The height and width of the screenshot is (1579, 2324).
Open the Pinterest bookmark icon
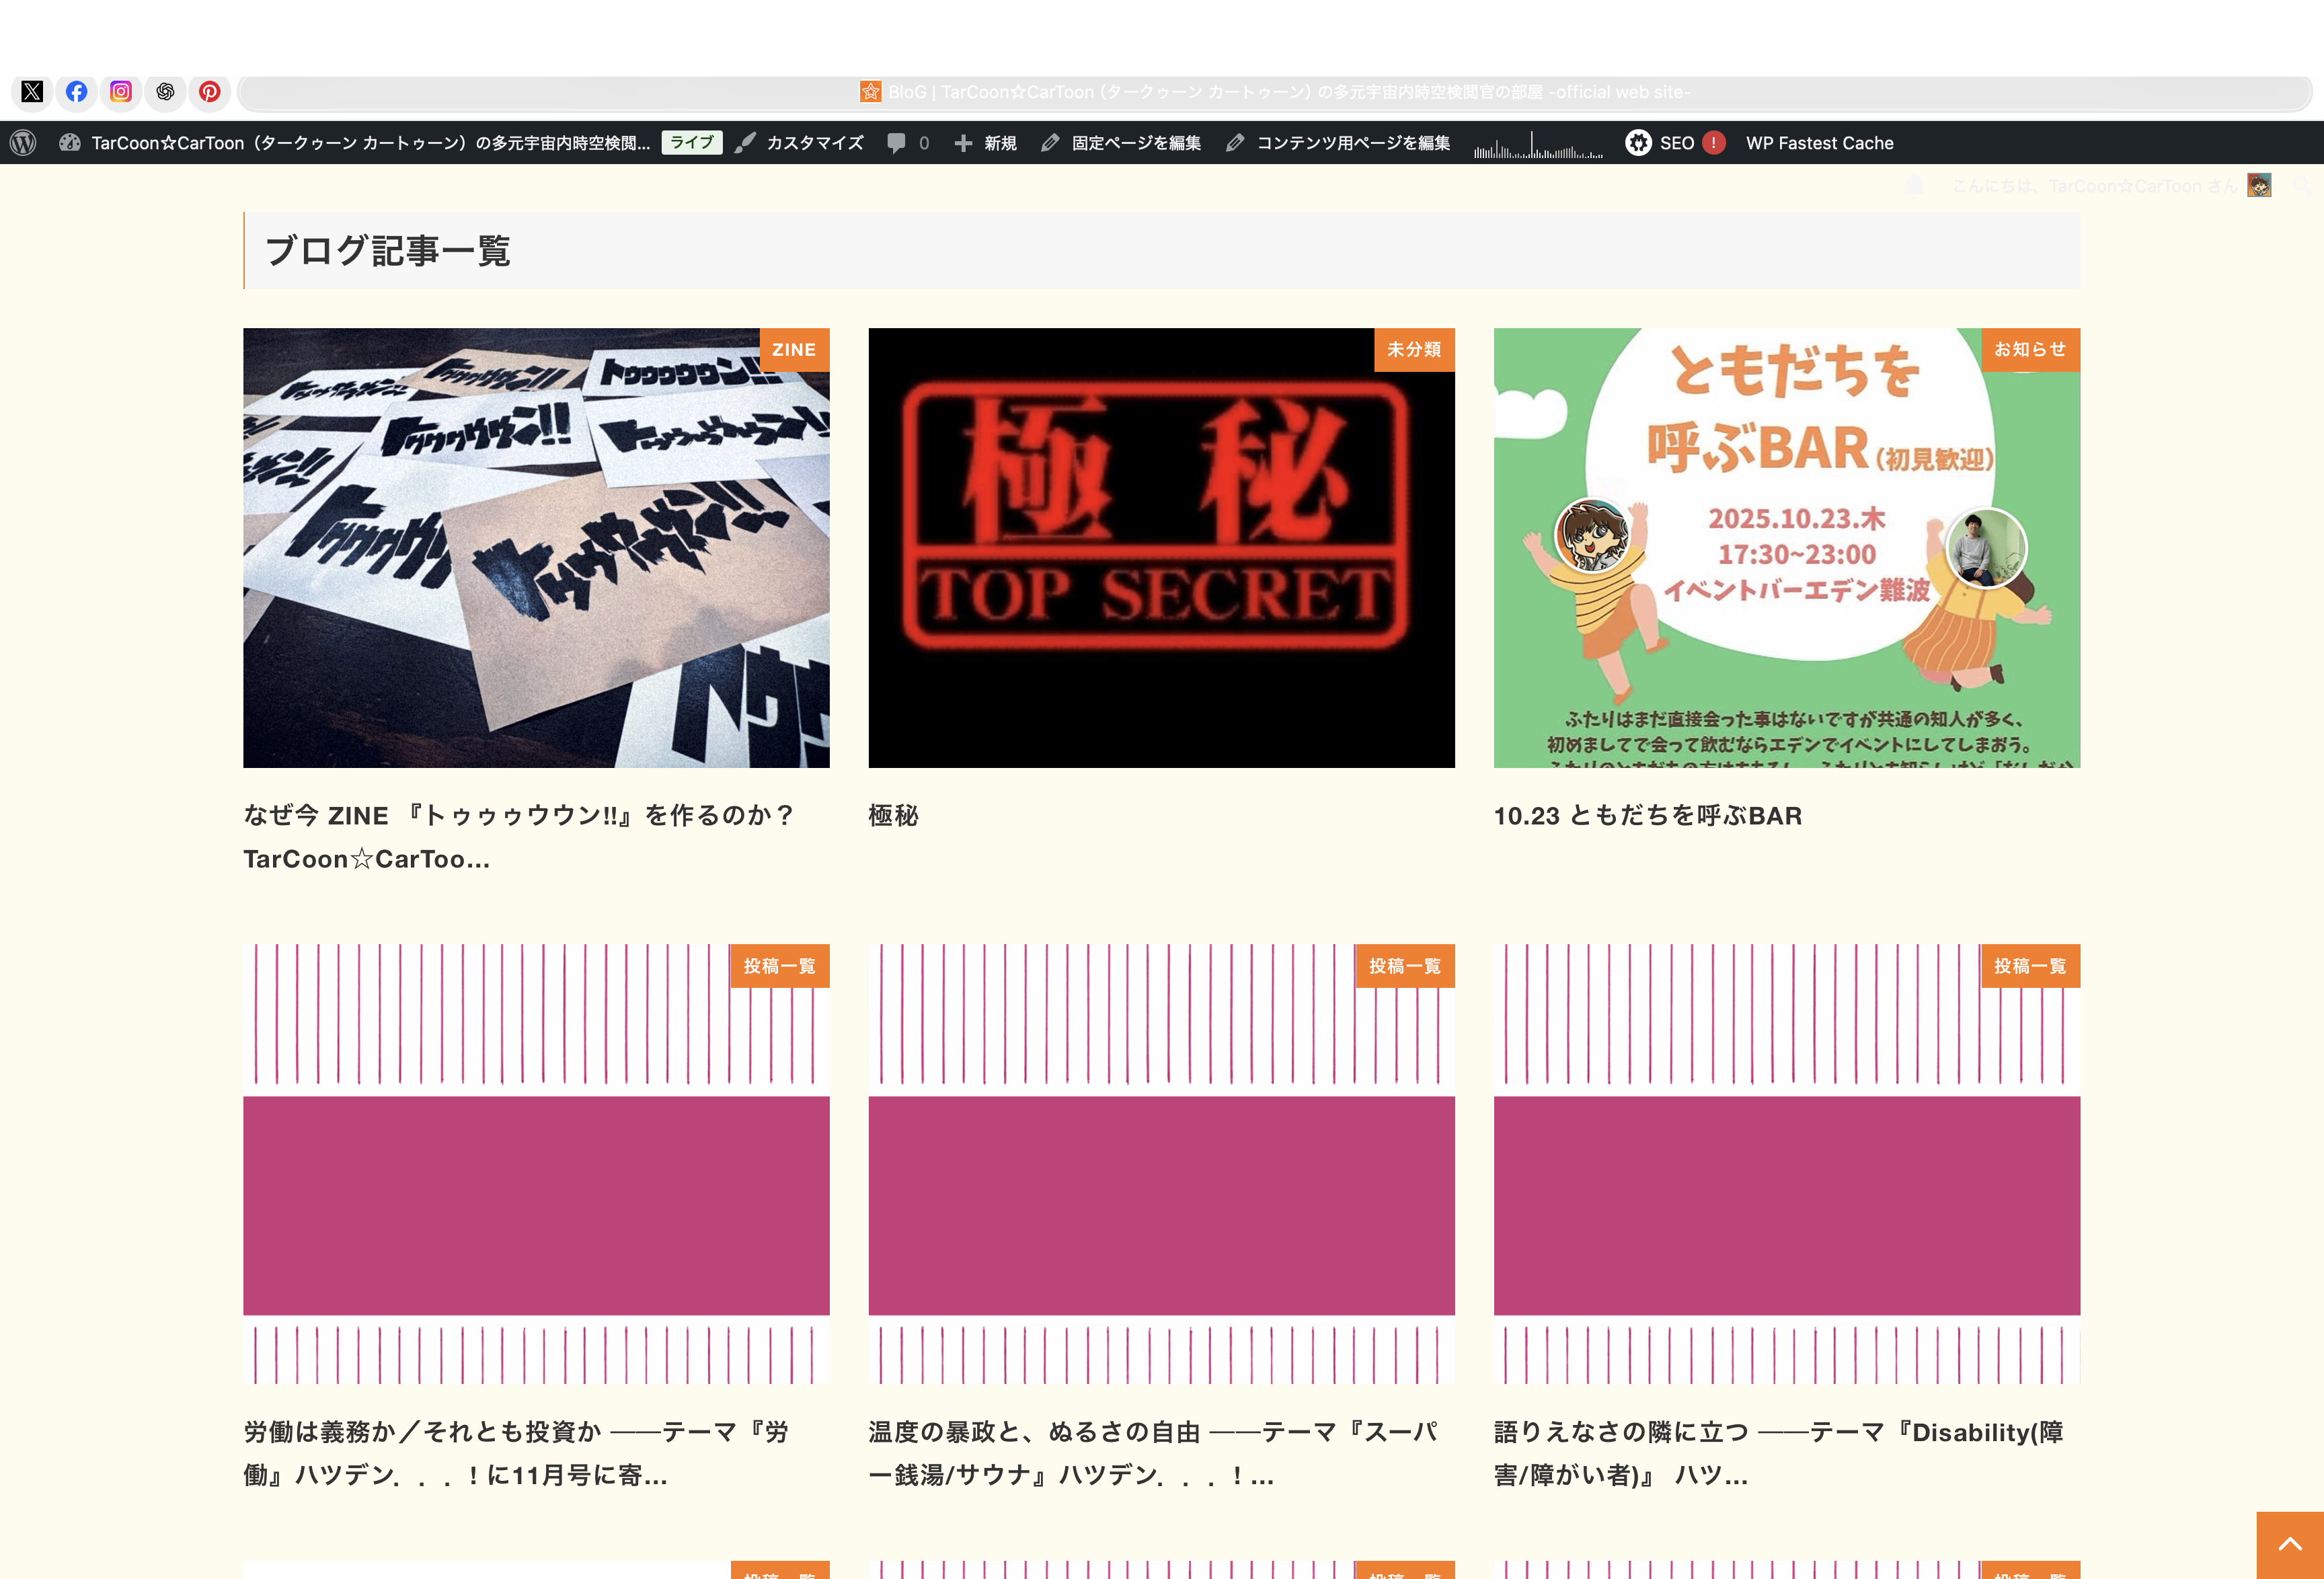pos(209,92)
